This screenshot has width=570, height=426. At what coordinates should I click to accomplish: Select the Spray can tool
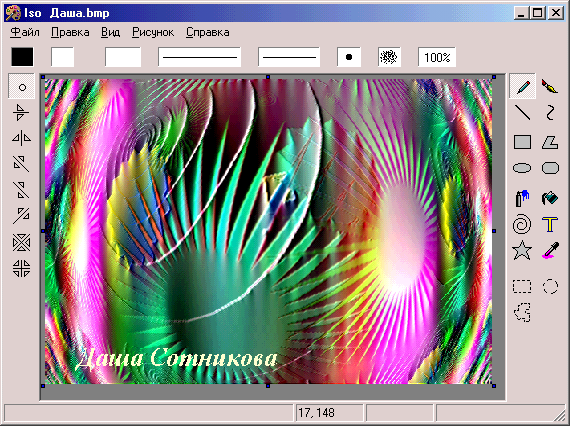point(522,198)
